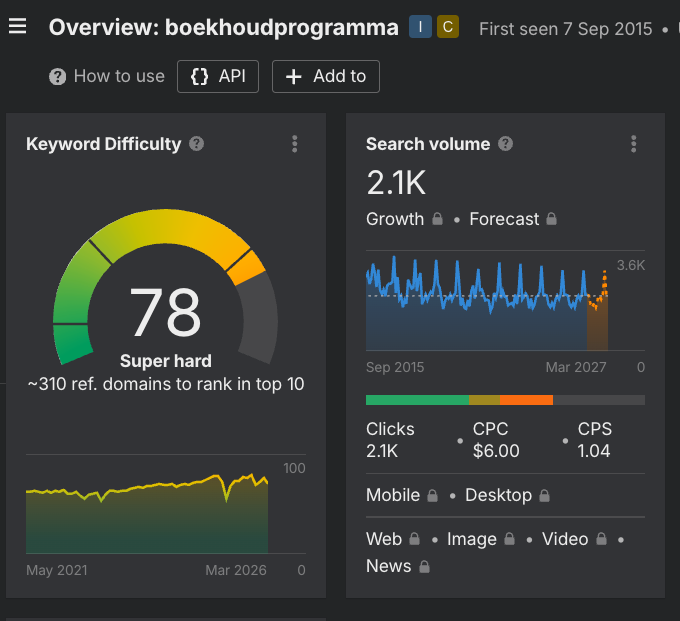Click orange segment of clicks distribution bar
680x621 pixels.
click(x=526, y=400)
